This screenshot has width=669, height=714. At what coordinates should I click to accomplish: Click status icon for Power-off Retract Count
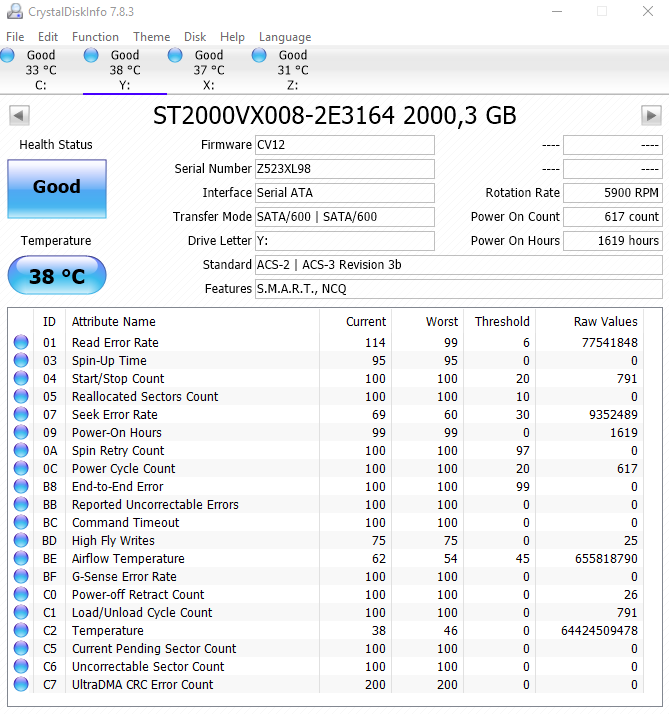21,594
